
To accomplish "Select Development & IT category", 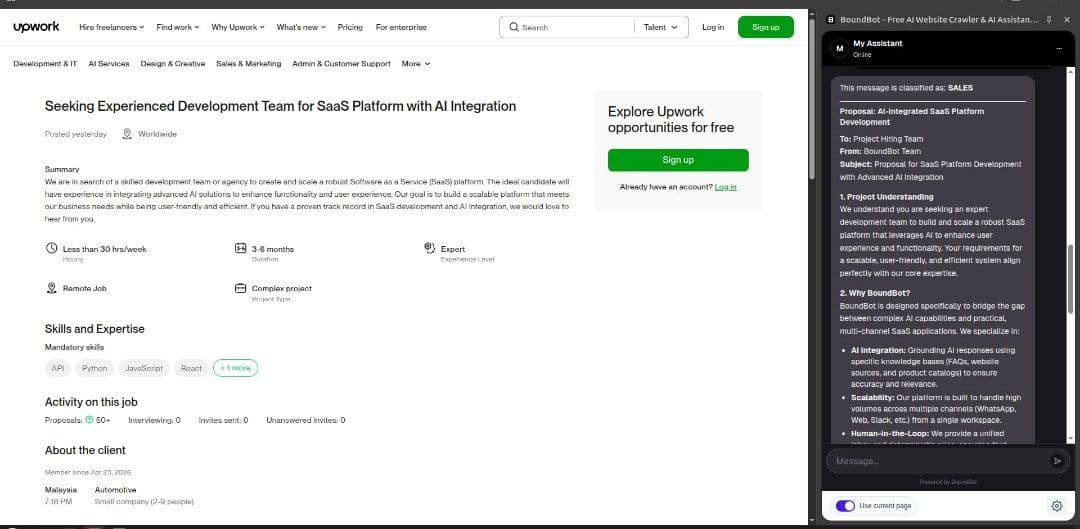I will tap(45, 63).
